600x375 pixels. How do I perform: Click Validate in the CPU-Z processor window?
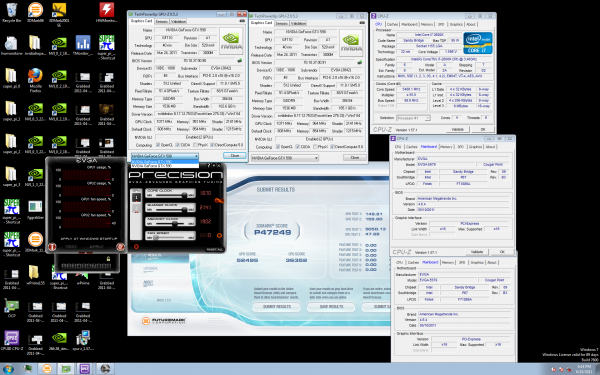point(458,130)
